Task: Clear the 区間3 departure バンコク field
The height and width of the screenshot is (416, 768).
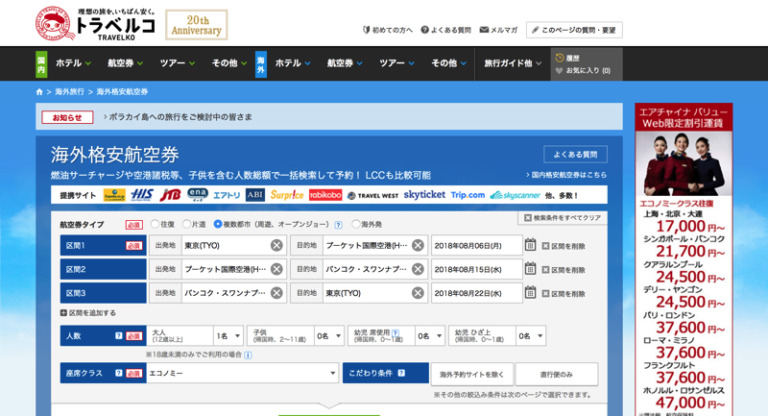Action: point(277,293)
